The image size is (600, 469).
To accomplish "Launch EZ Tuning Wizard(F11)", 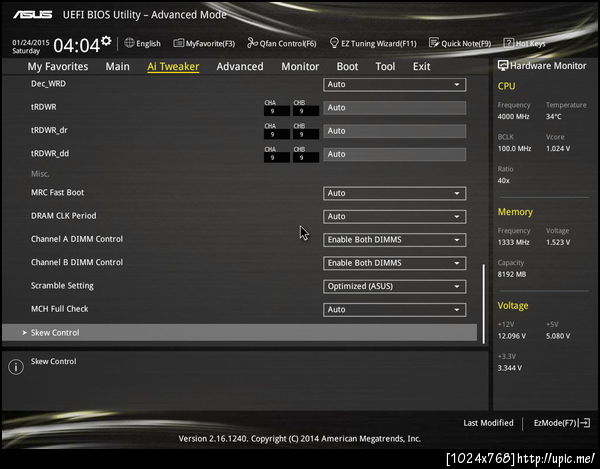I will [x=373, y=43].
